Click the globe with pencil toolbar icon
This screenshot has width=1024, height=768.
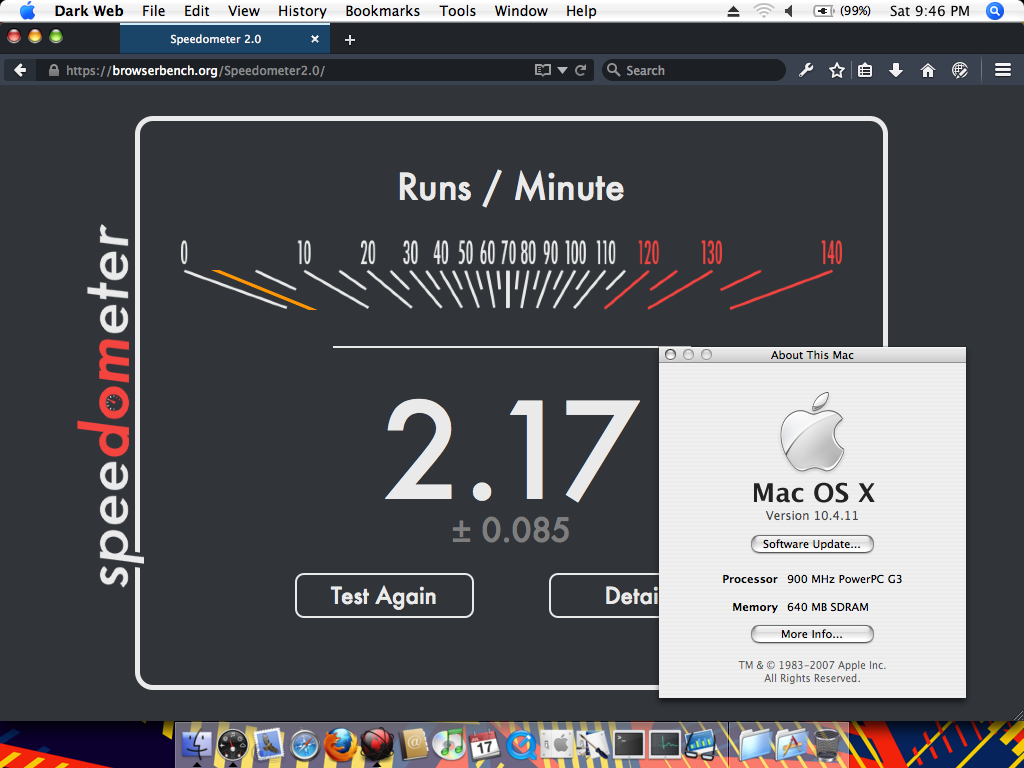tap(960, 71)
